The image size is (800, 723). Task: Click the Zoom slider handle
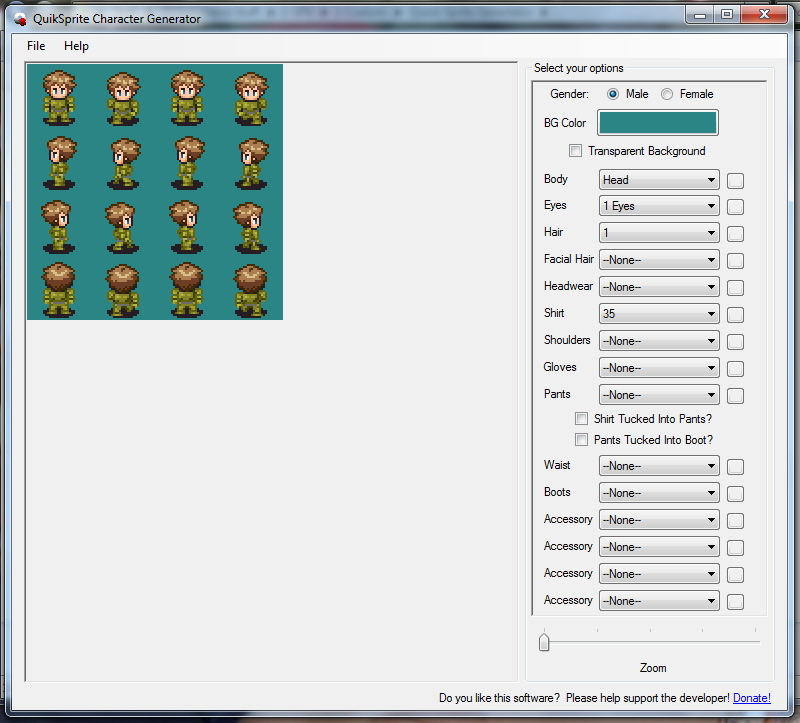click(544, 642)
